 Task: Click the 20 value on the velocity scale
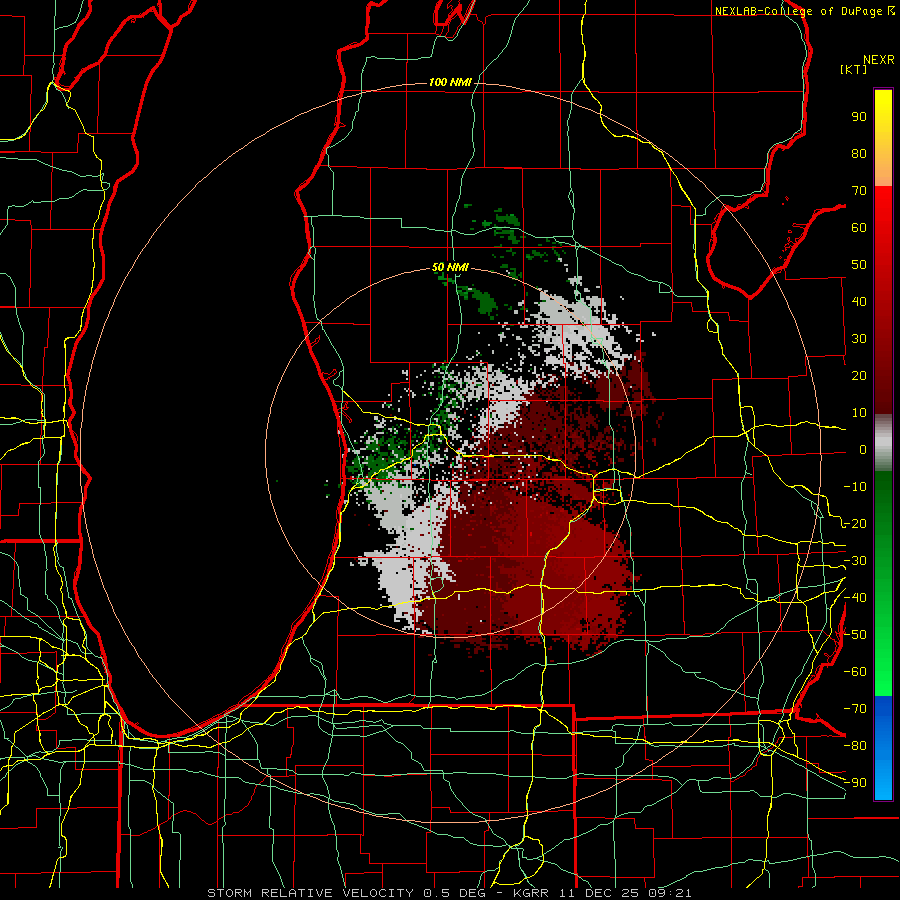click(859, 375)
